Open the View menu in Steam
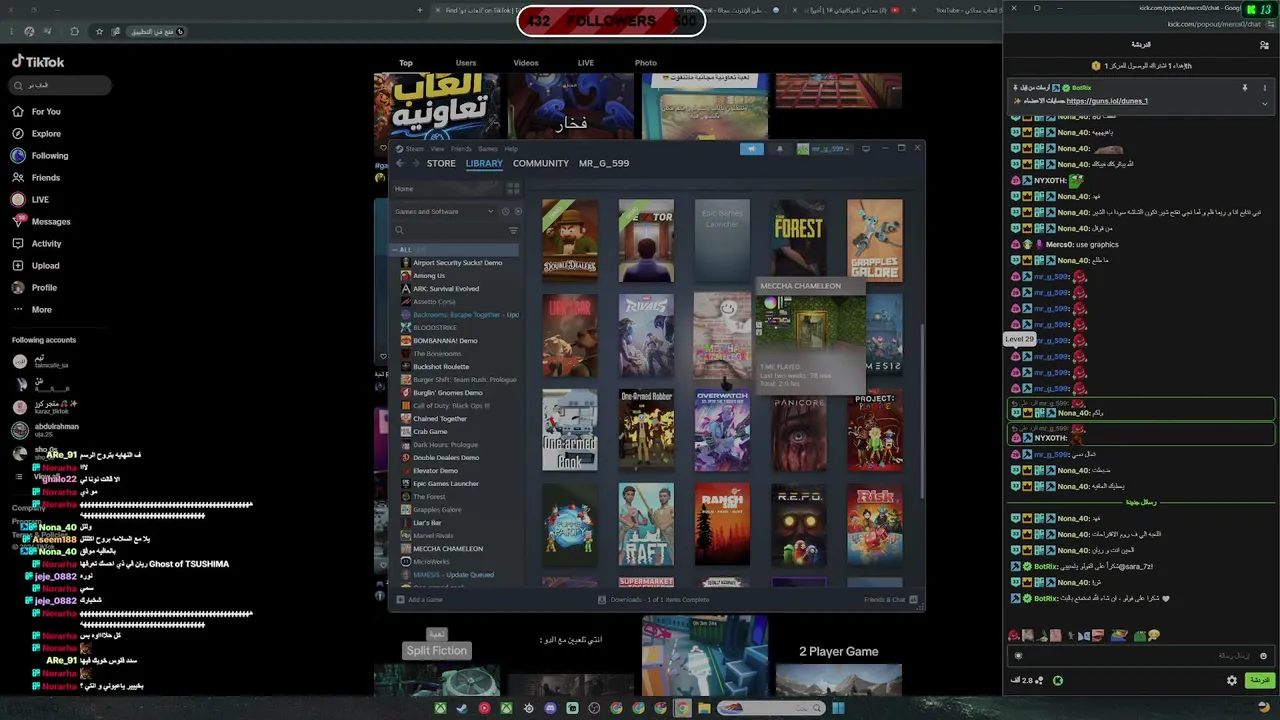 [x=437, y=149]
